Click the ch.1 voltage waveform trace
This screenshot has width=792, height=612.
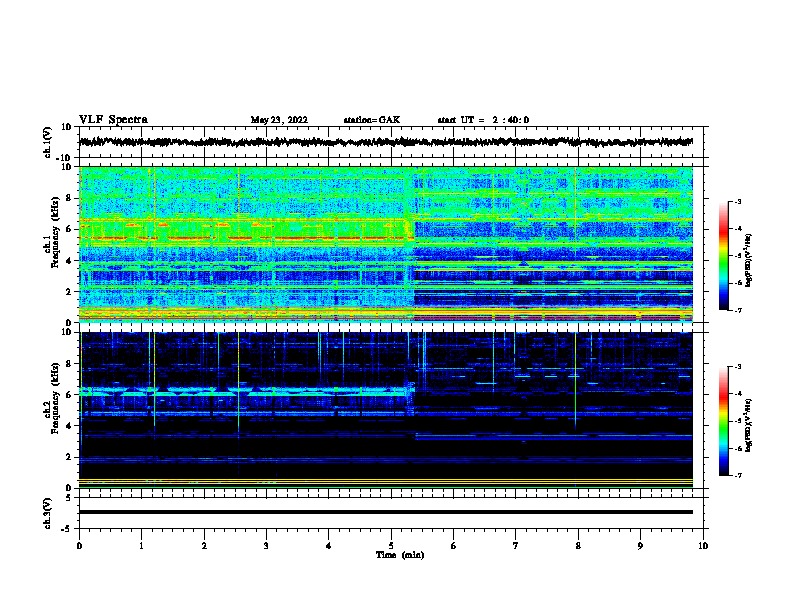click(385, 142)
